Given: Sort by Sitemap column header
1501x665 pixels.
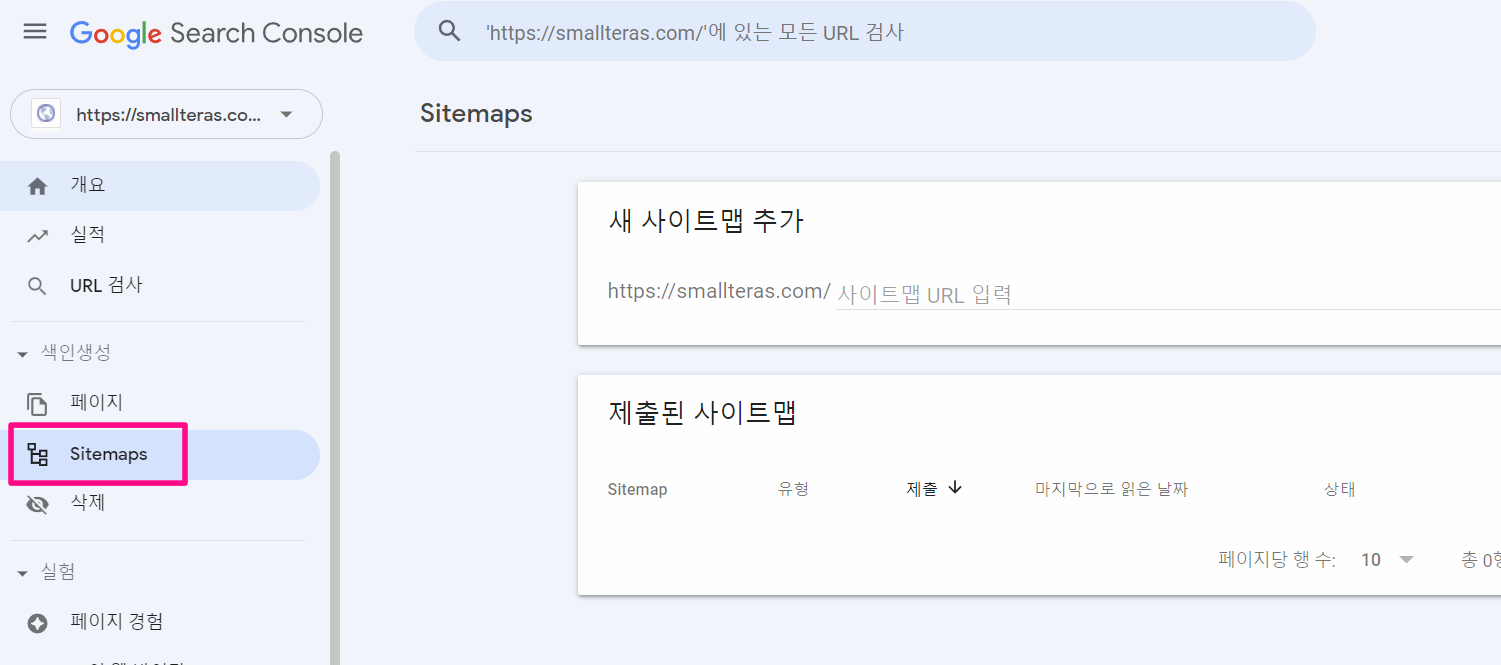Looking at the screenshot, I should pos(637,489).
